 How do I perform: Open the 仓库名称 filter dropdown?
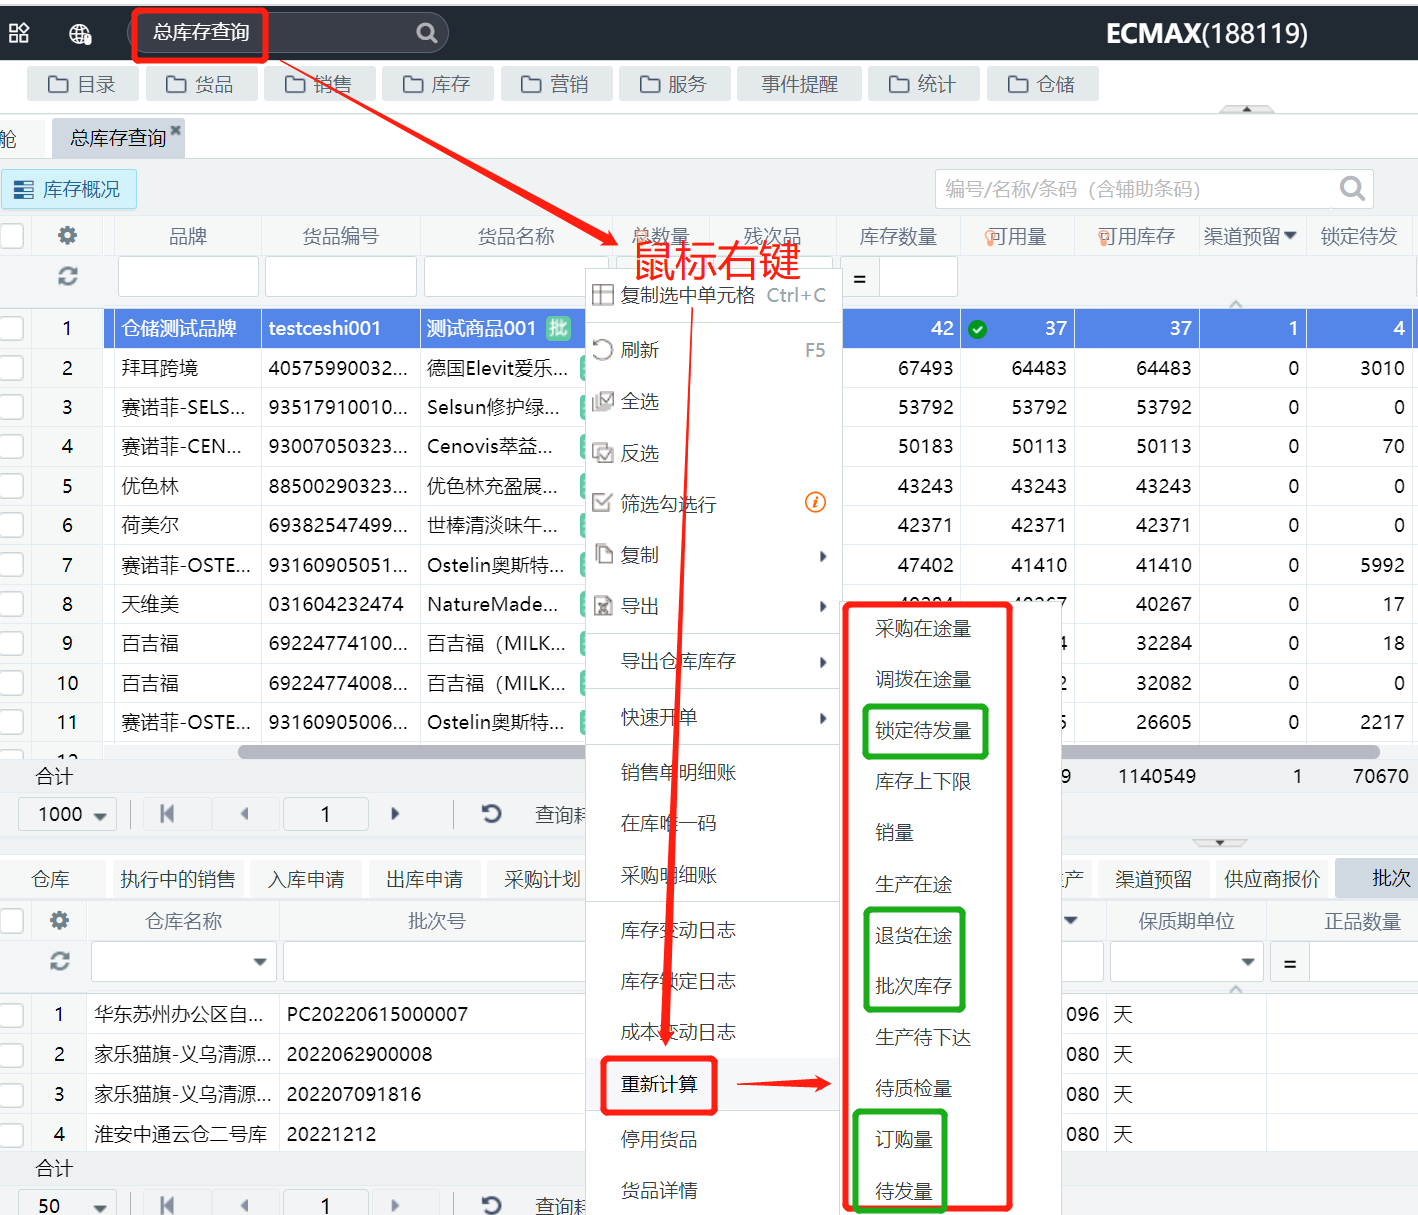coord(259,962)
